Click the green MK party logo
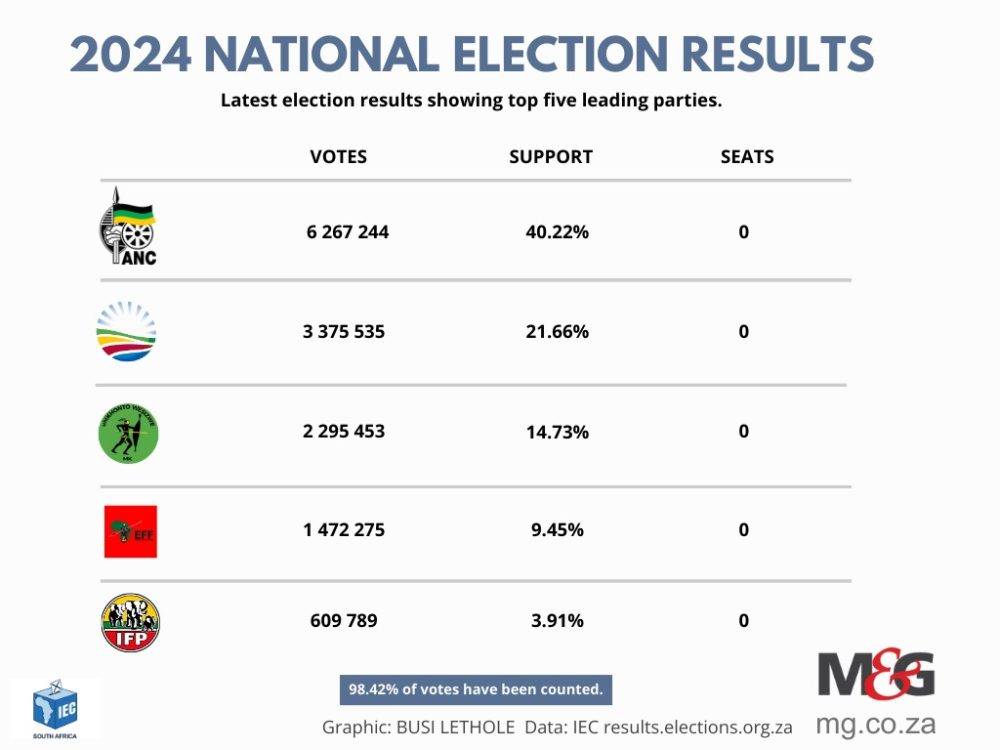Image resolution: width=1000 pixels, height=750 pixels. [128, 432]
